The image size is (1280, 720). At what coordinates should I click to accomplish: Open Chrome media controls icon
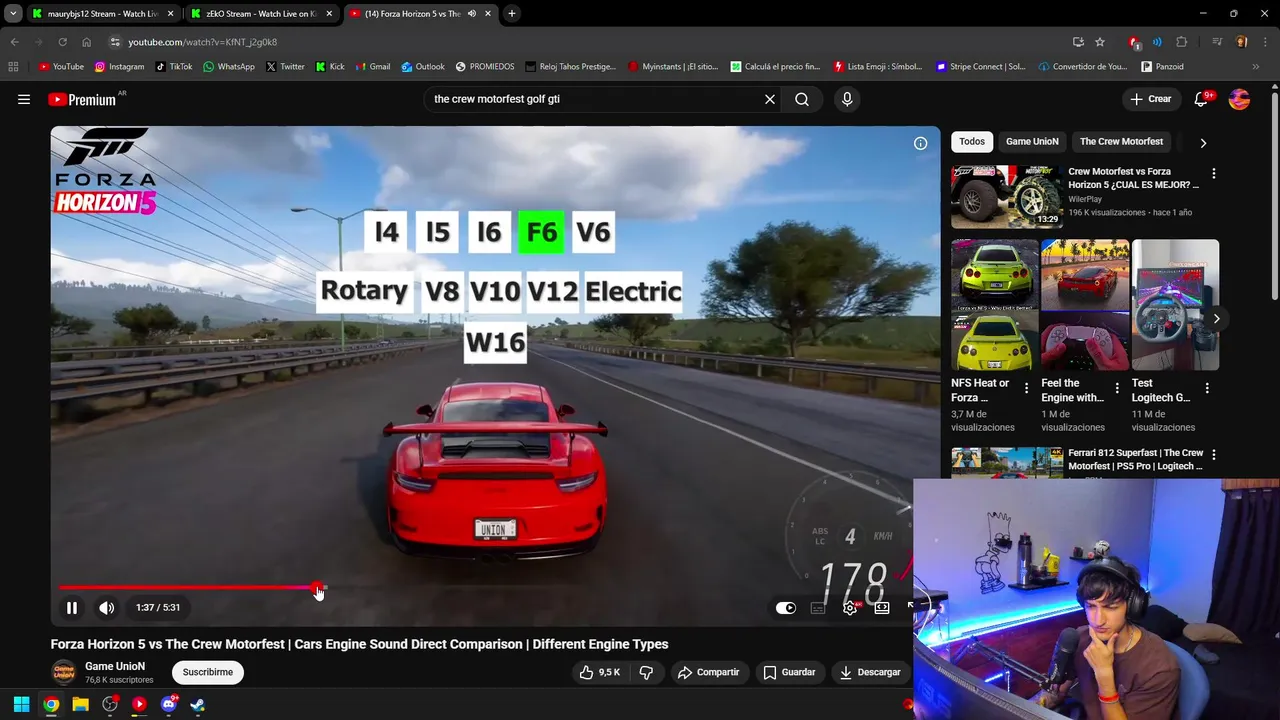pos(1217,42)
